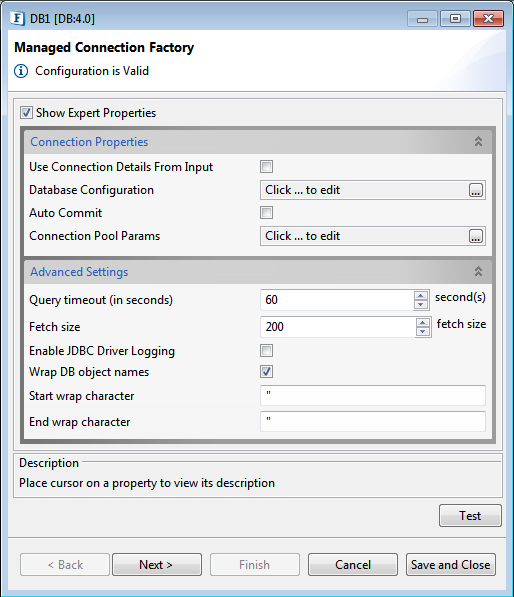This screenshot has height=597, width=514.
Task: Open Connection Pool Params ellipsis button
Action: pos(476,236)
